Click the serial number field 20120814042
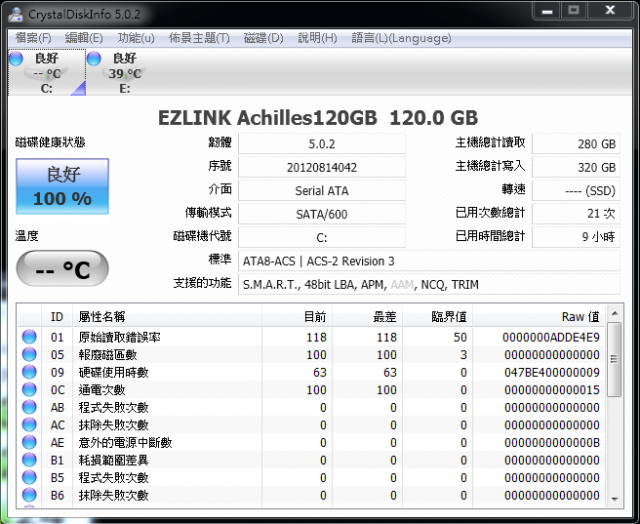 pyautogui.click(x=322, y=167)
